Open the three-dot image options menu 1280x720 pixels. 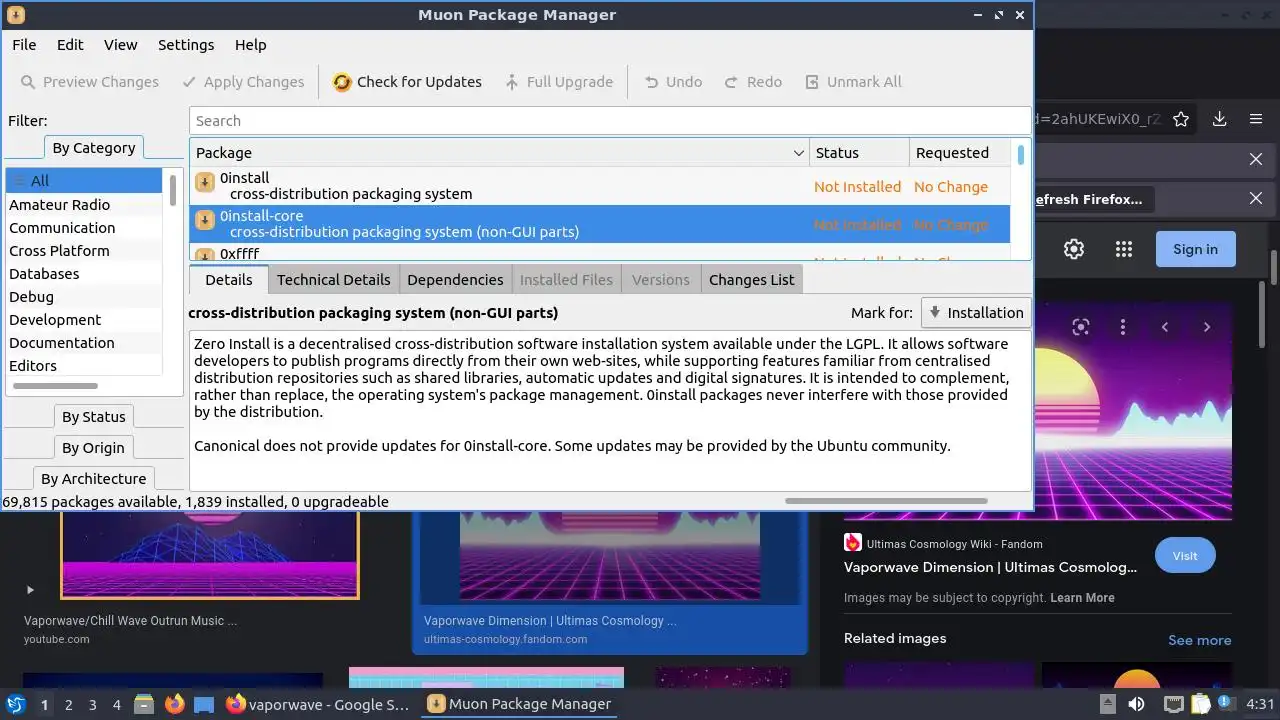point(1123,327)
